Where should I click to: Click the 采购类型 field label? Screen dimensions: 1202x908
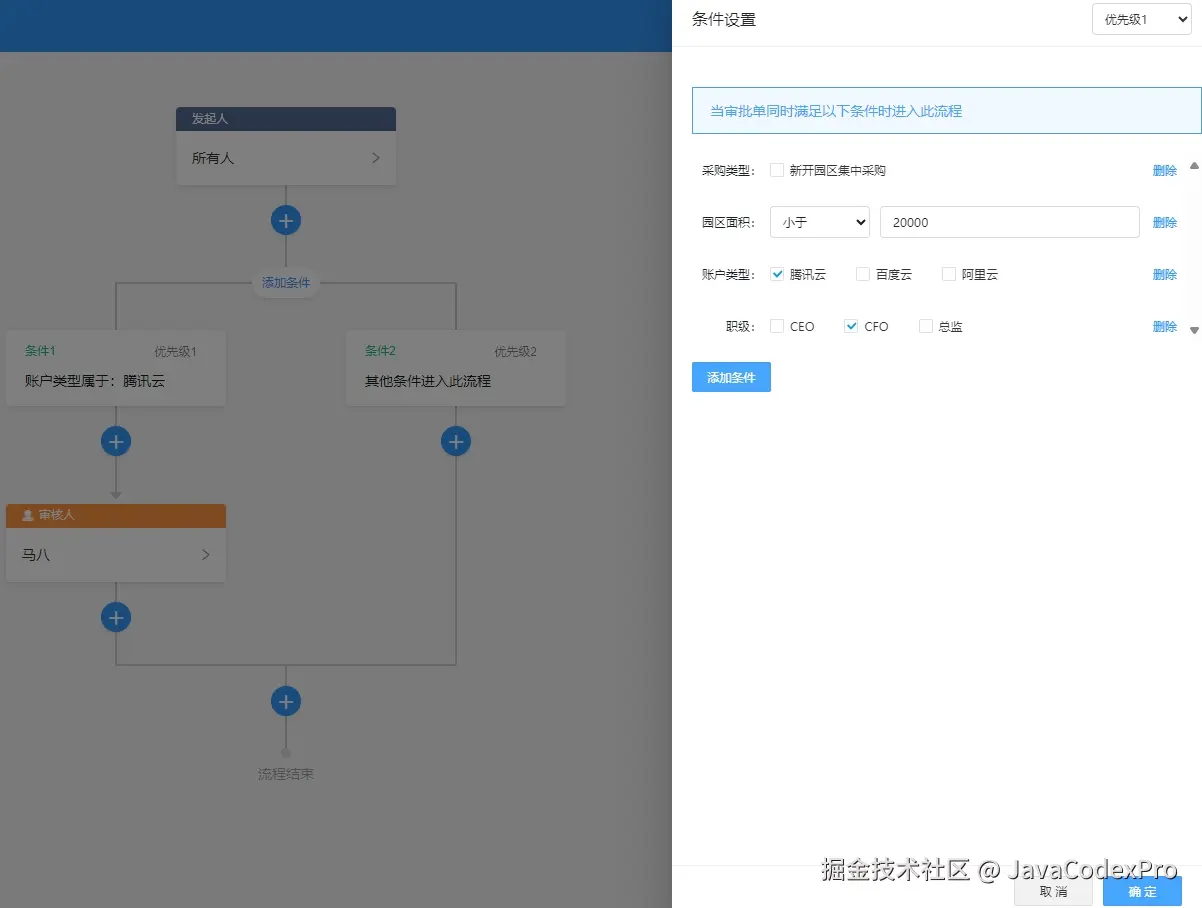pyautogui.click(x=728, y=170)
